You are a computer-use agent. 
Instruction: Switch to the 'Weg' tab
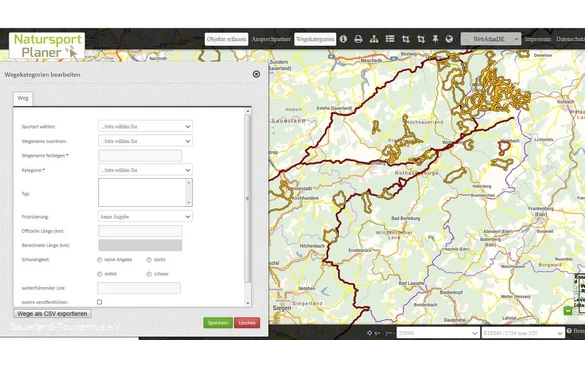(23, 98)
